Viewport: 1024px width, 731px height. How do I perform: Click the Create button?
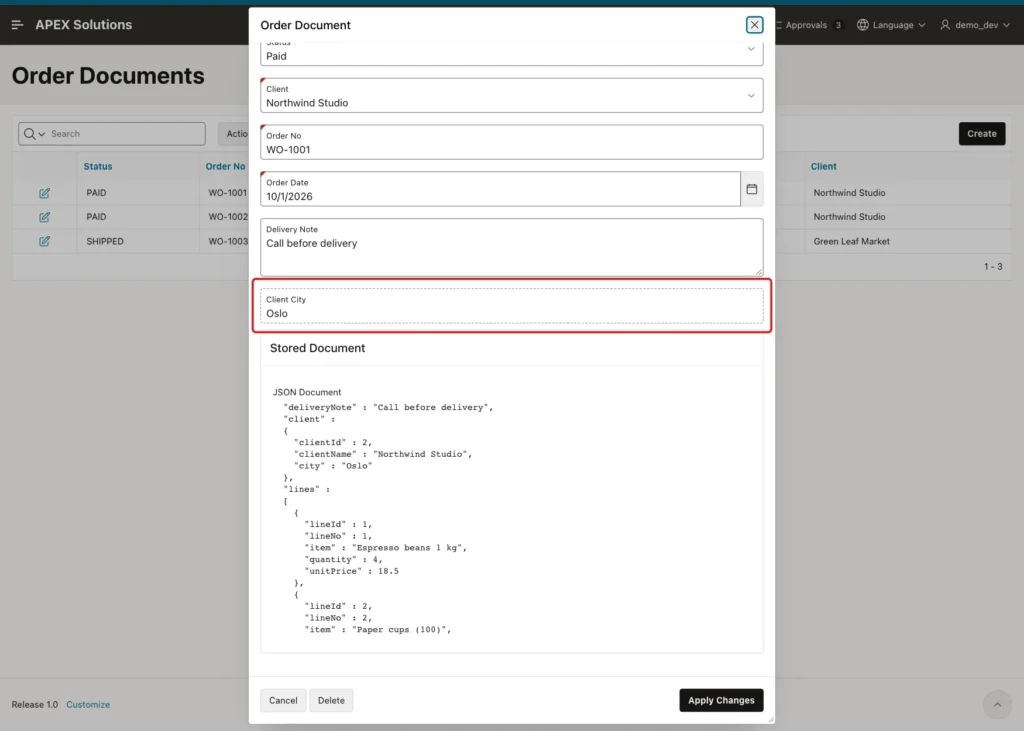(982, 133)
